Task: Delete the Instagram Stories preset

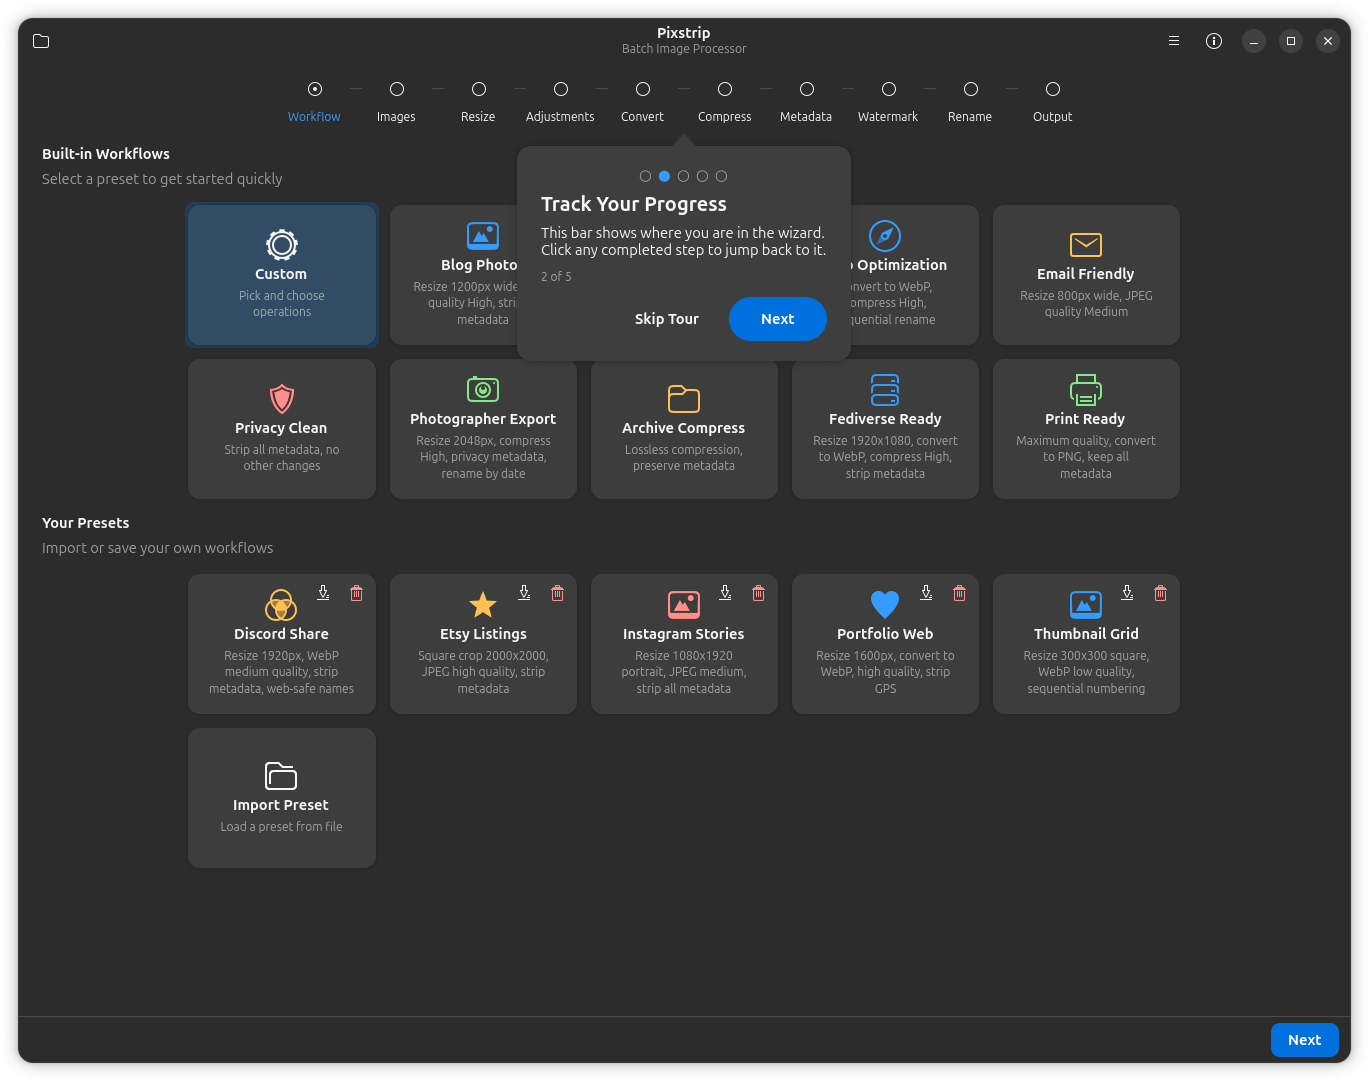Action: coord(758,593)
